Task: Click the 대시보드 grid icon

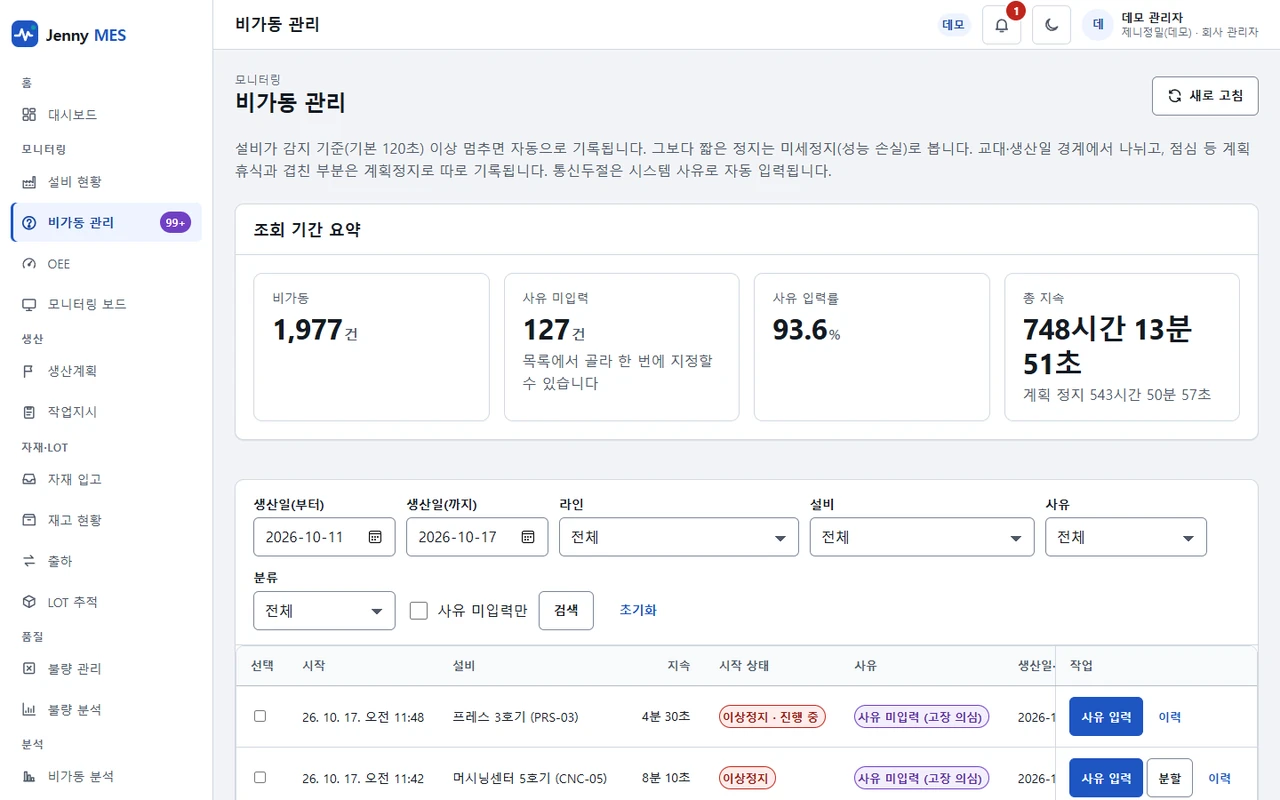Action: [29, 115]
